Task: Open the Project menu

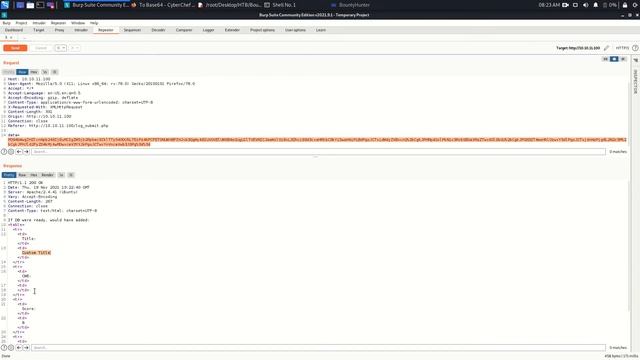Action: click(21, 23)
